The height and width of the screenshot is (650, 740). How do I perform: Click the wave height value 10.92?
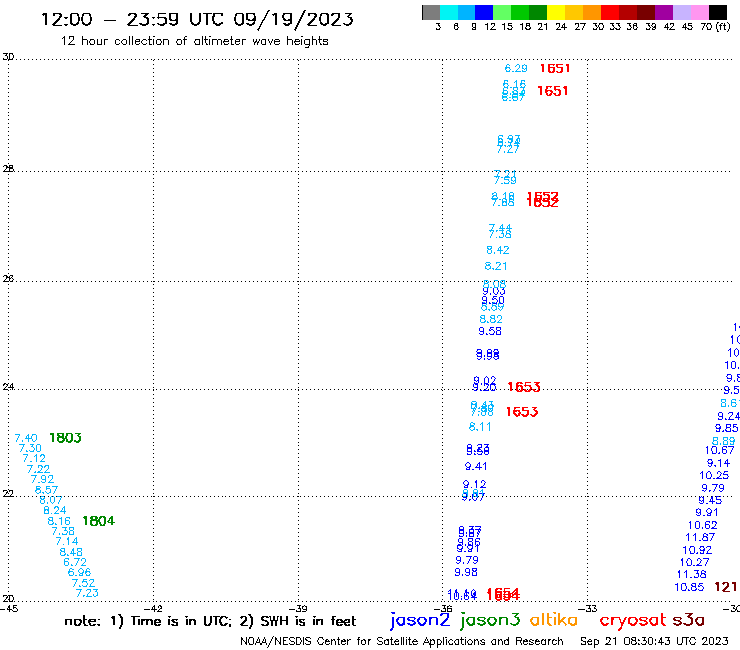(x=697, y=550)
